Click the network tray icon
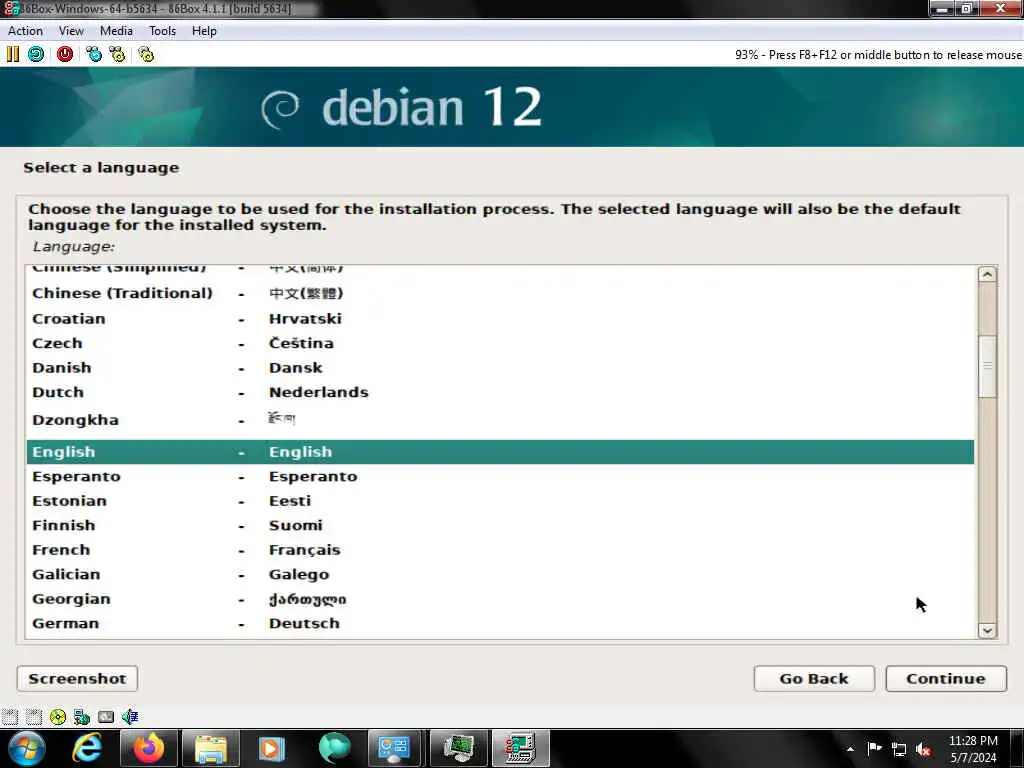 coord(899,750)
